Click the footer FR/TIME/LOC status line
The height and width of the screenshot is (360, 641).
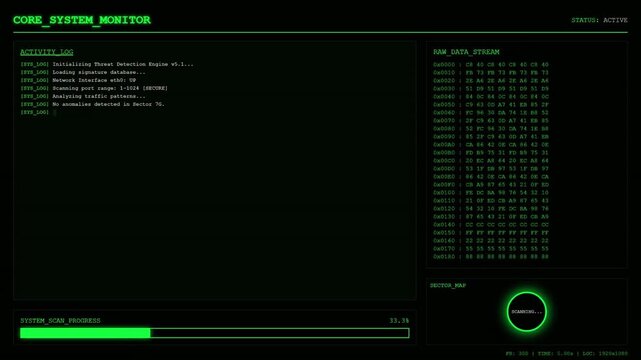(566, 353)
